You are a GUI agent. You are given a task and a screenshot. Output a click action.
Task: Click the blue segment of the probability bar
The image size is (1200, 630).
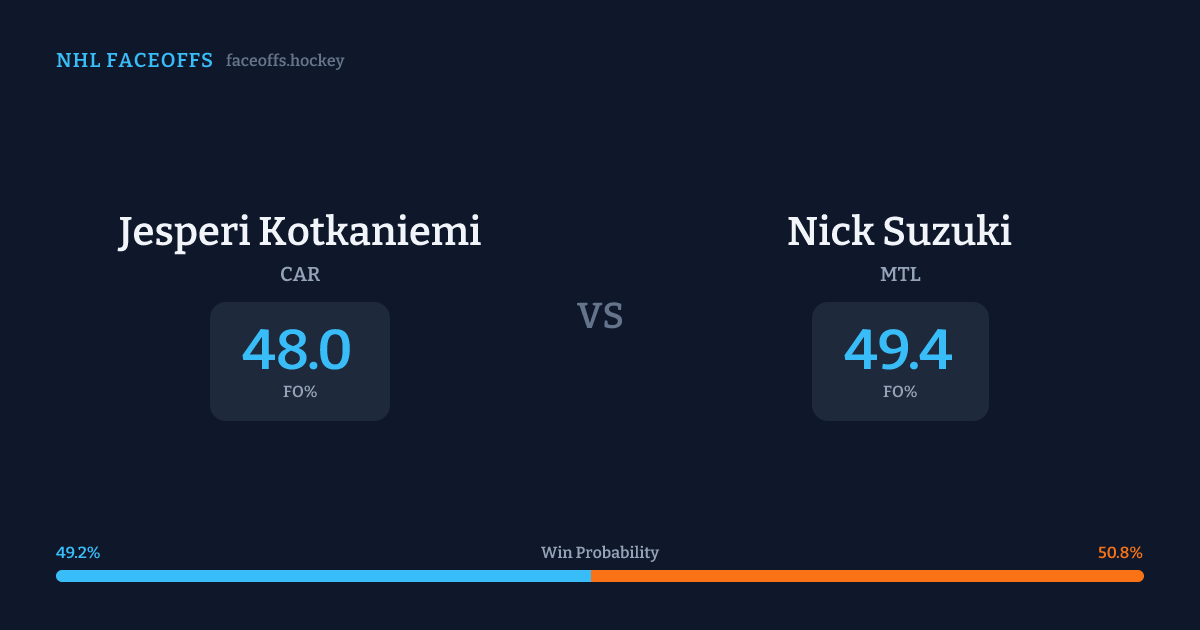coord(320,576)
